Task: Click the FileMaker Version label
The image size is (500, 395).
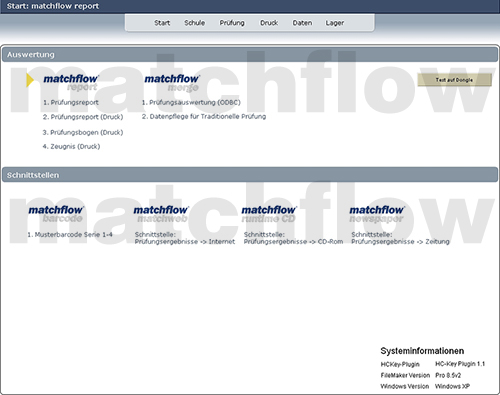Action: click(x=405, y=375)
